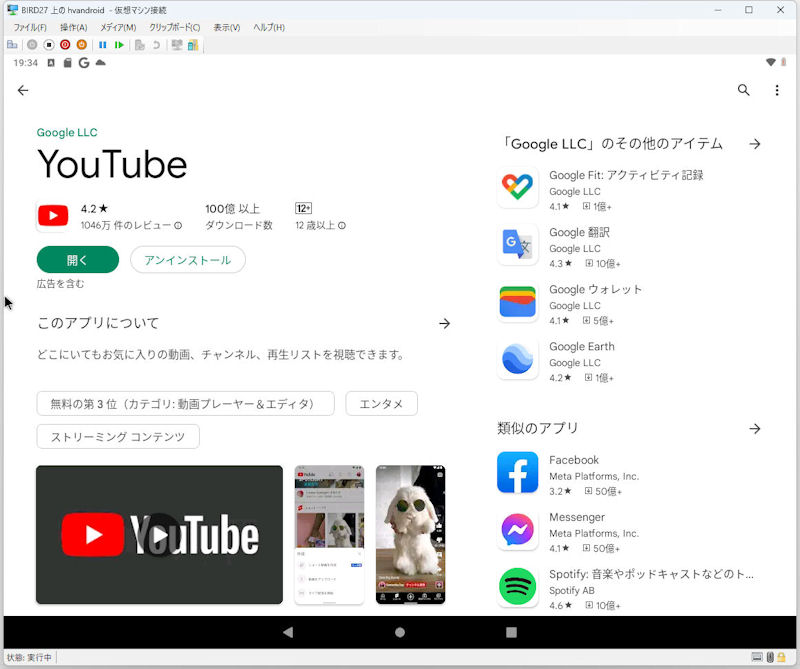Click the Checkpoint toolbar icon
Screen dimensions: 800x669
[x=139, y=45]
